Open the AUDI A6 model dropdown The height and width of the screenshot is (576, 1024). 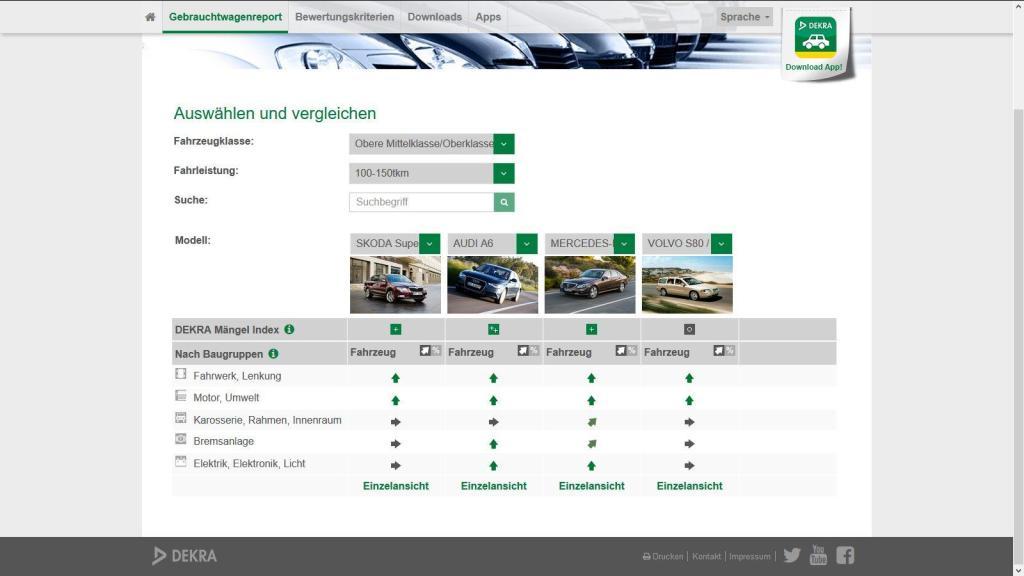point(492,244)
